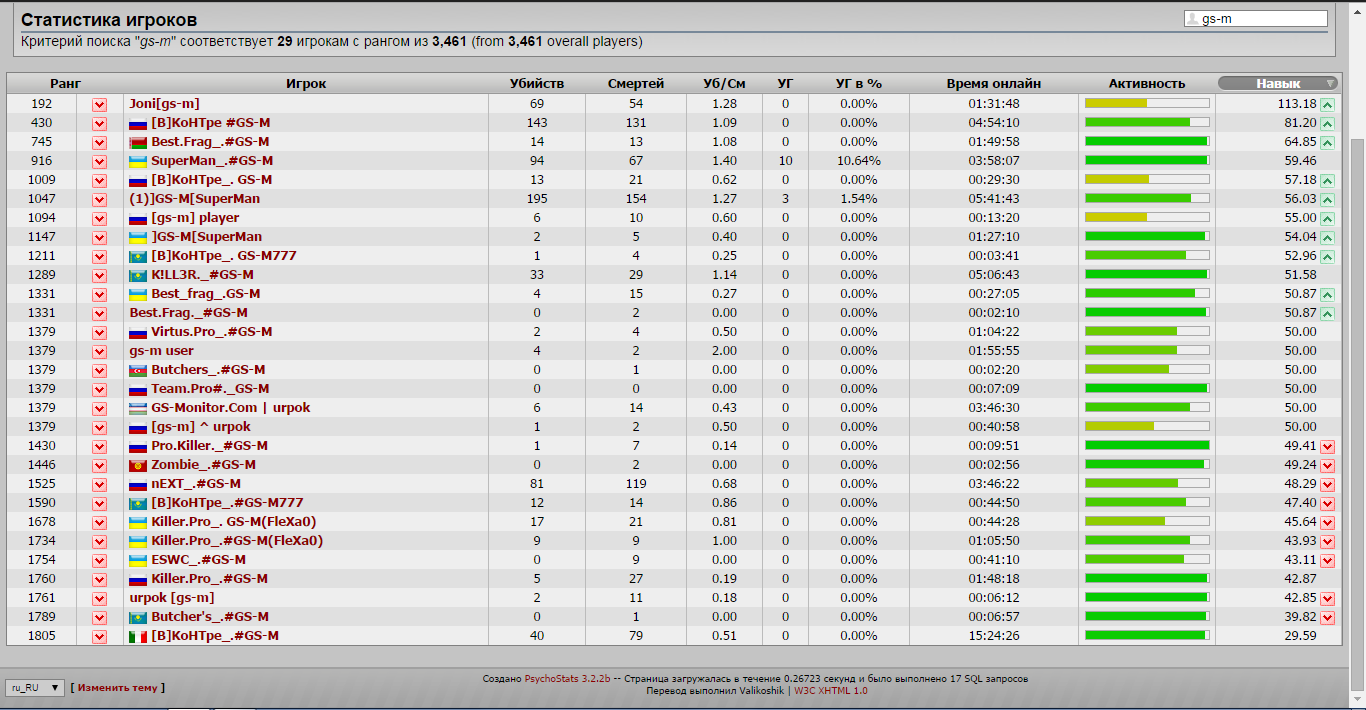Screen dimensions: 1366x710
Task: Sort table by Смертей column
Action: (x=636, y=84)
